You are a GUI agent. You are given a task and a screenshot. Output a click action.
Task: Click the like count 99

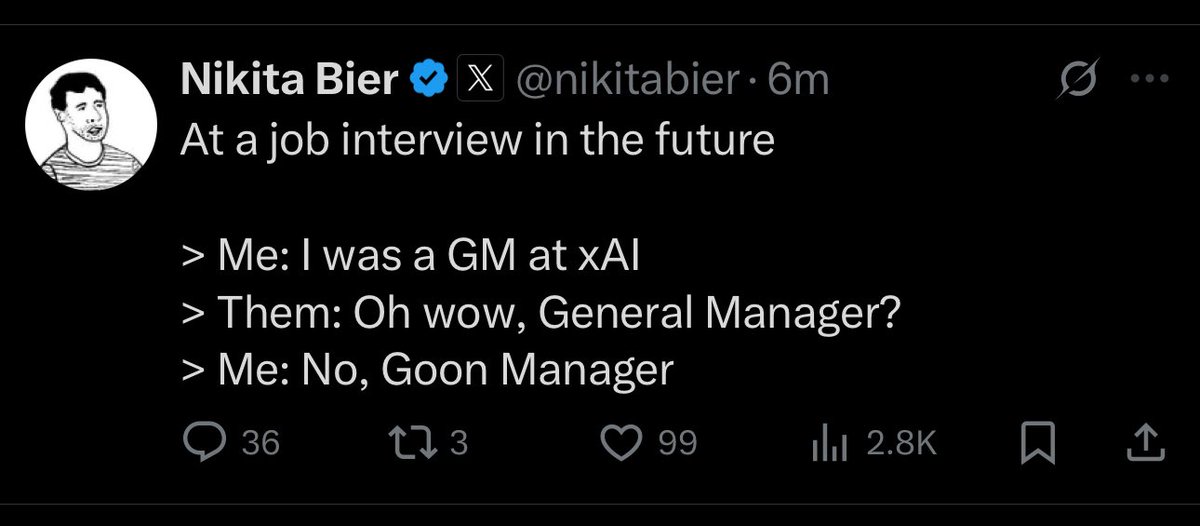pyautogui.click(x=677, y=442)
